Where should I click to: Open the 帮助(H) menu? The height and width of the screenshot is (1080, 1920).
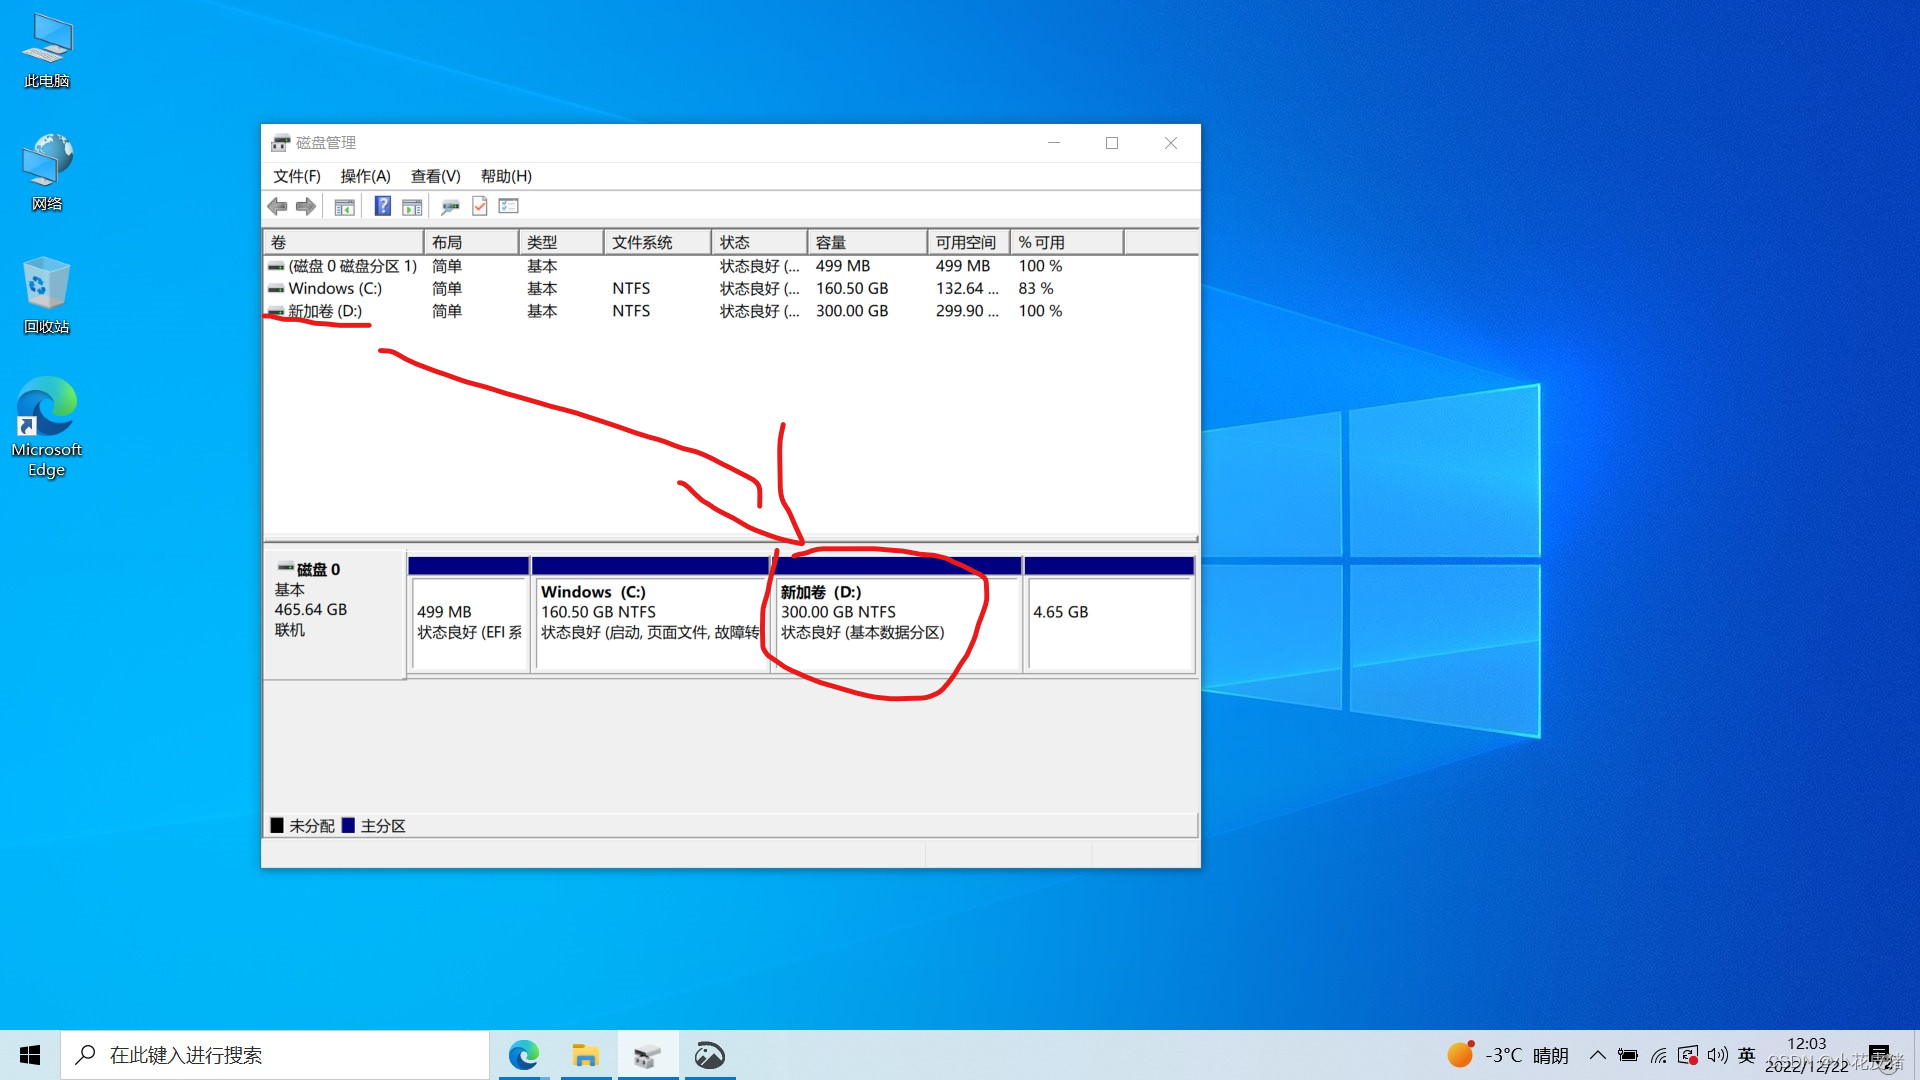tap(506, 176)
